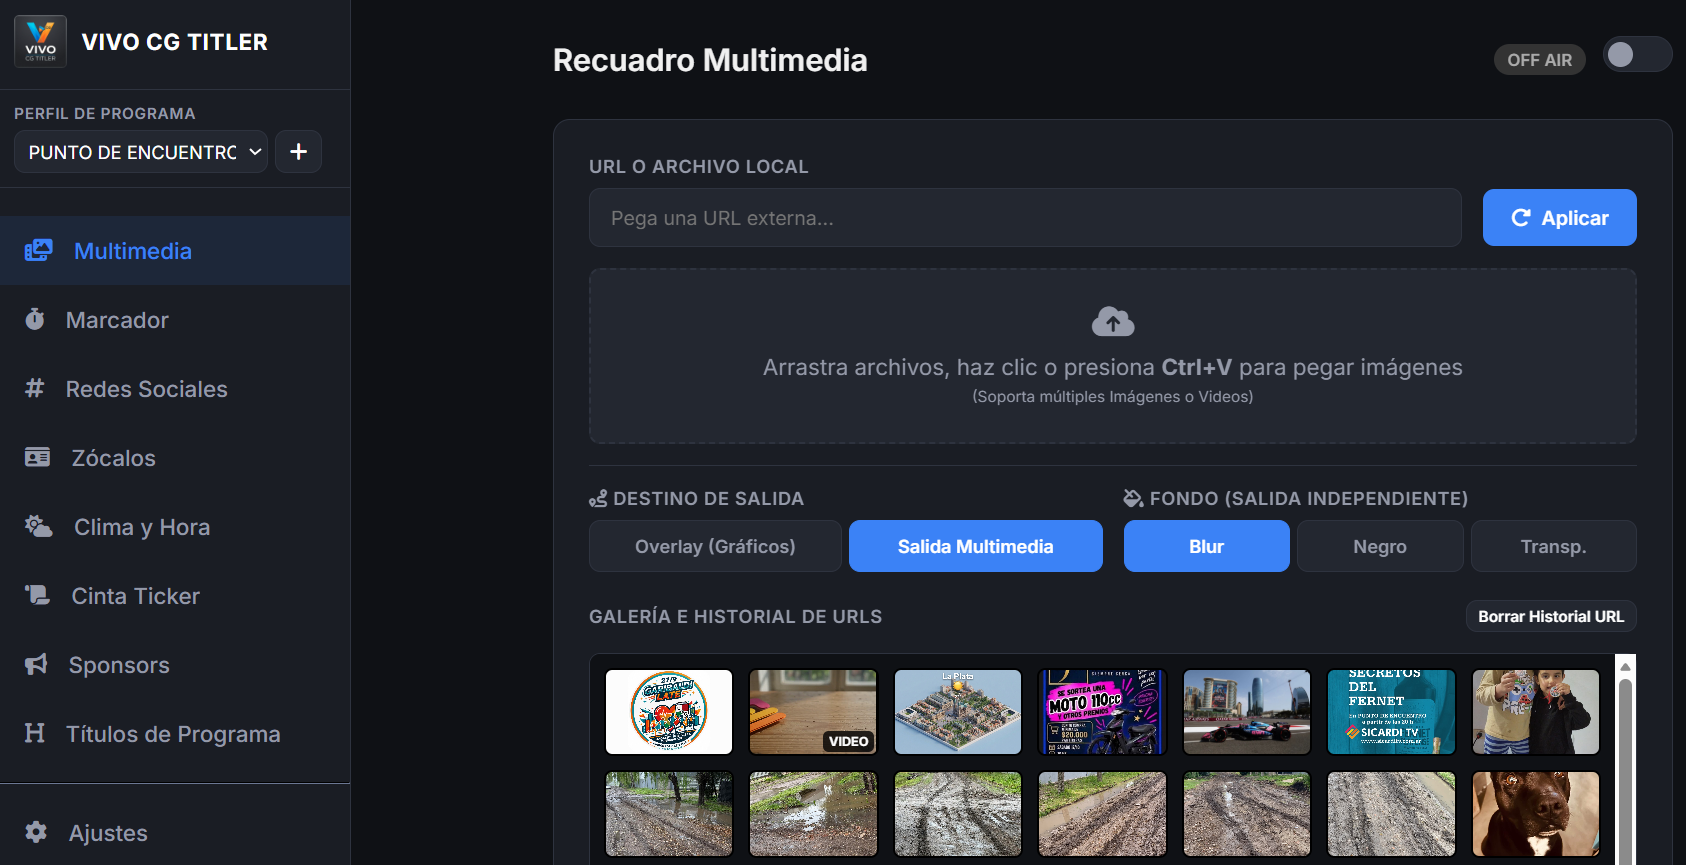Select Overlay (Gráficos) output destination
The height and width of the screenshot is (865, 1686).
(x=715, y=546)
